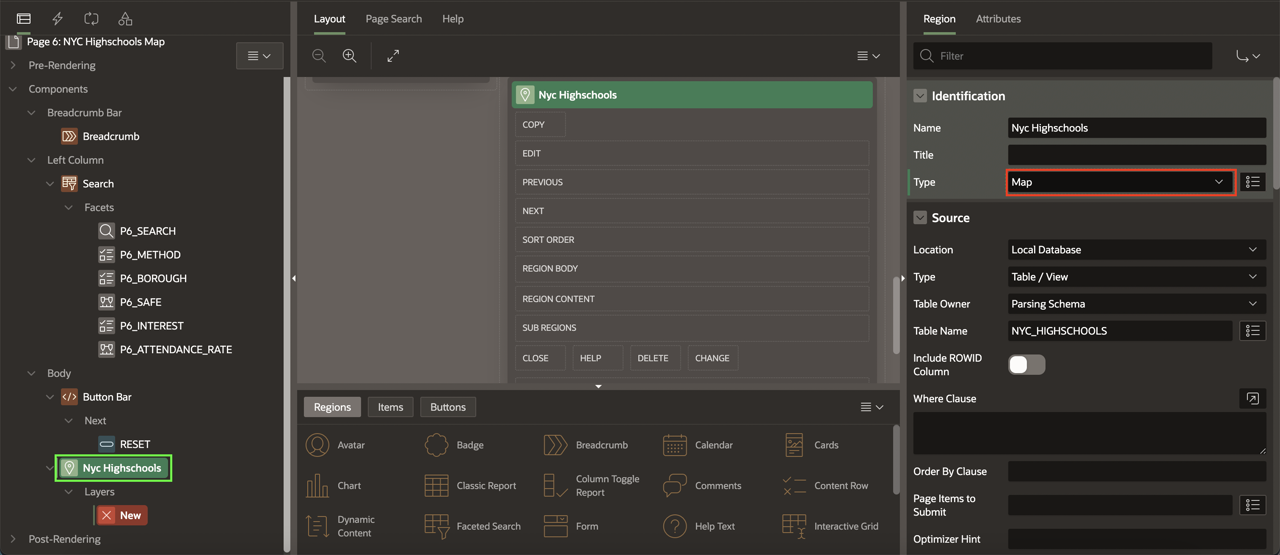Open the Location Local Database dropdown
Image resolution: width=1280 pixels, height=555 pixels.
tap(1136, 250)
